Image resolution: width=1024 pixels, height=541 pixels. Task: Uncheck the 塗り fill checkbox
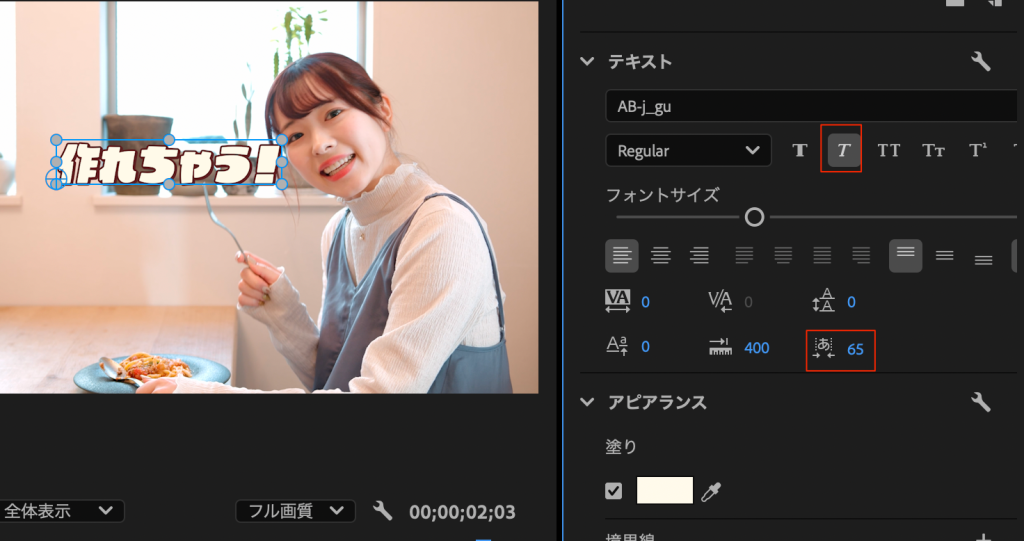pos(614,491)
